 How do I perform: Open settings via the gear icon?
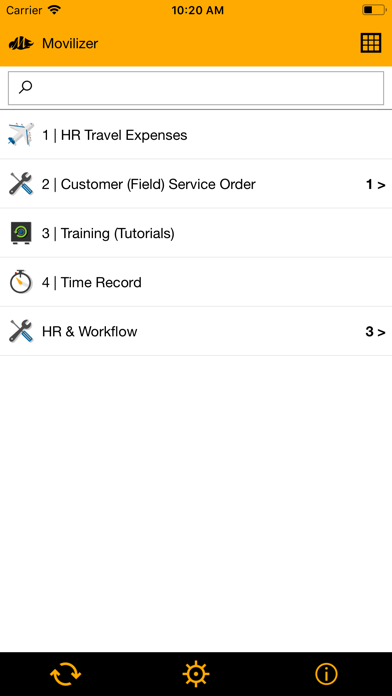196,674
